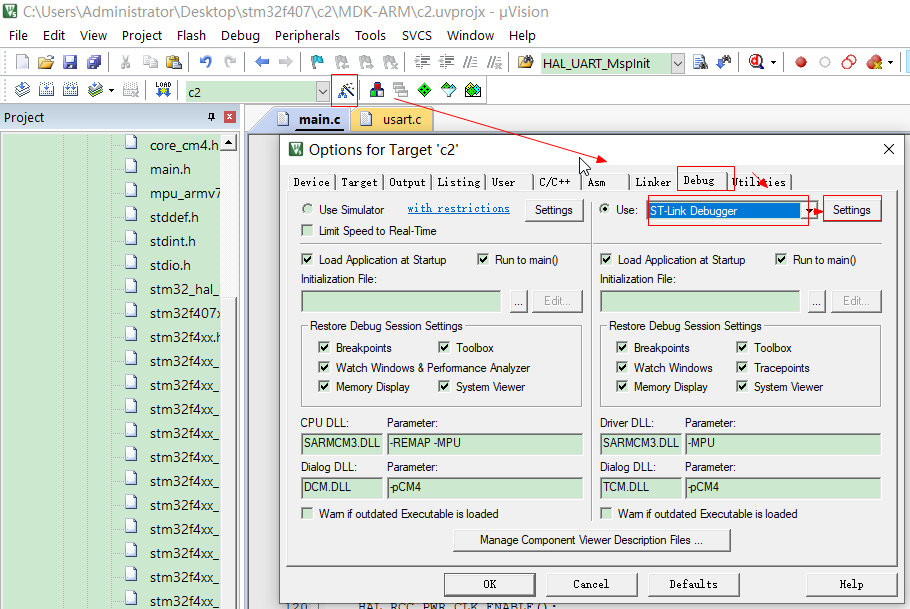This screenshot has width=910, height=609.
Task: Open Select Software Packs icon
Action: (x=449, y=90)
